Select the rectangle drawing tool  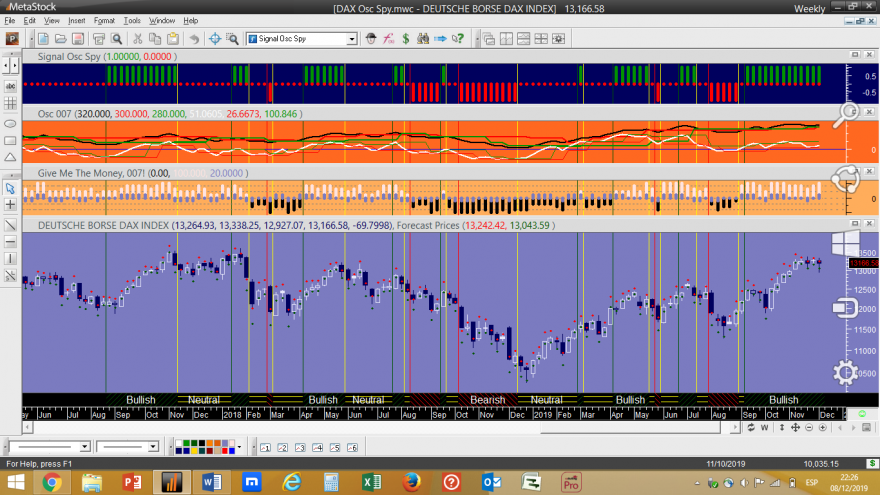point(10,141)
